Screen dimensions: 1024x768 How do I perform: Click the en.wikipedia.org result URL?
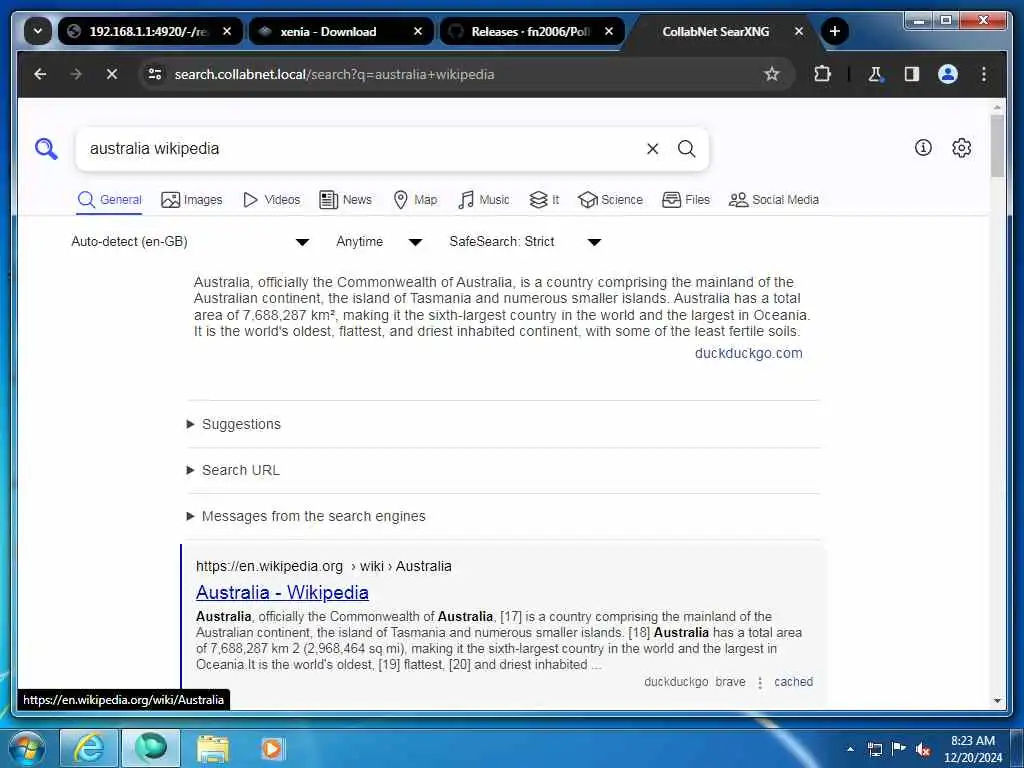pos(323,566)
